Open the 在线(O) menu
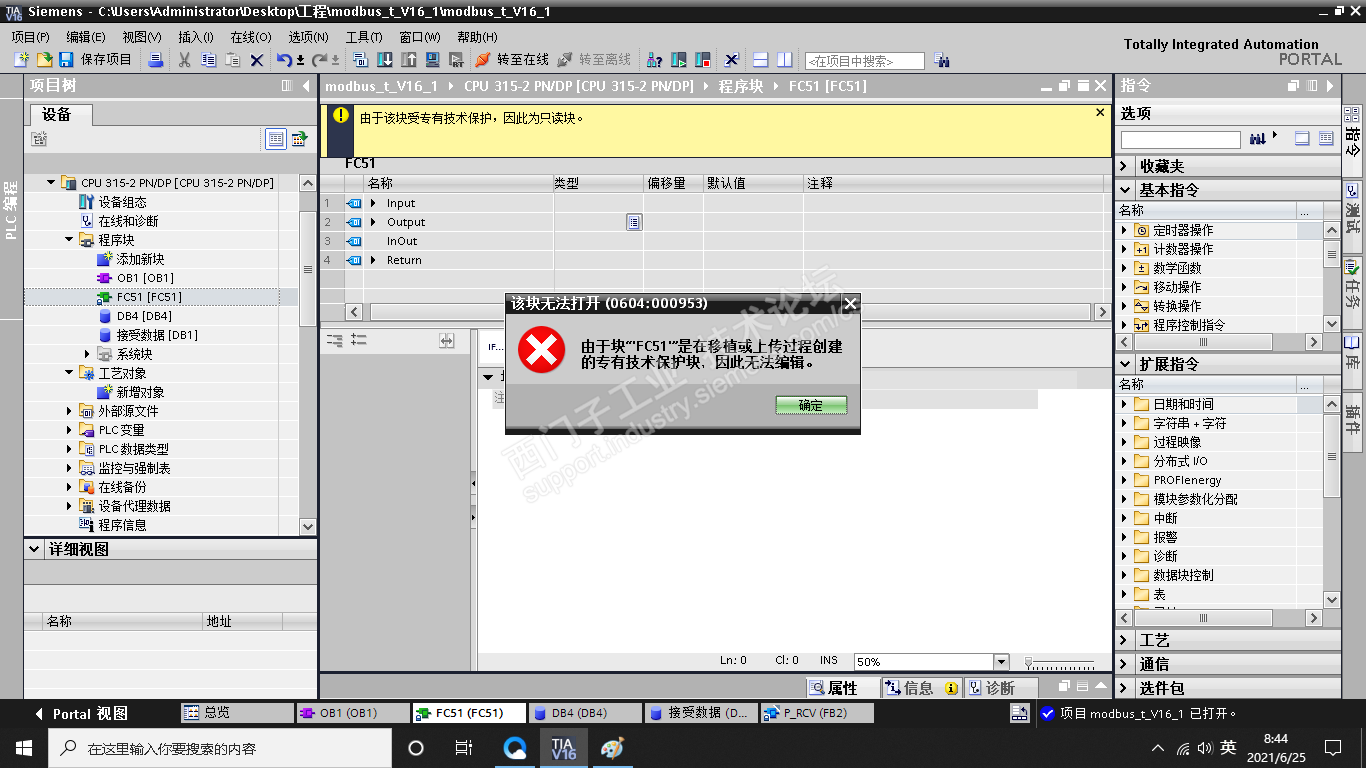The width and height of the screenshot is (1366, 768). coord(250,37)
